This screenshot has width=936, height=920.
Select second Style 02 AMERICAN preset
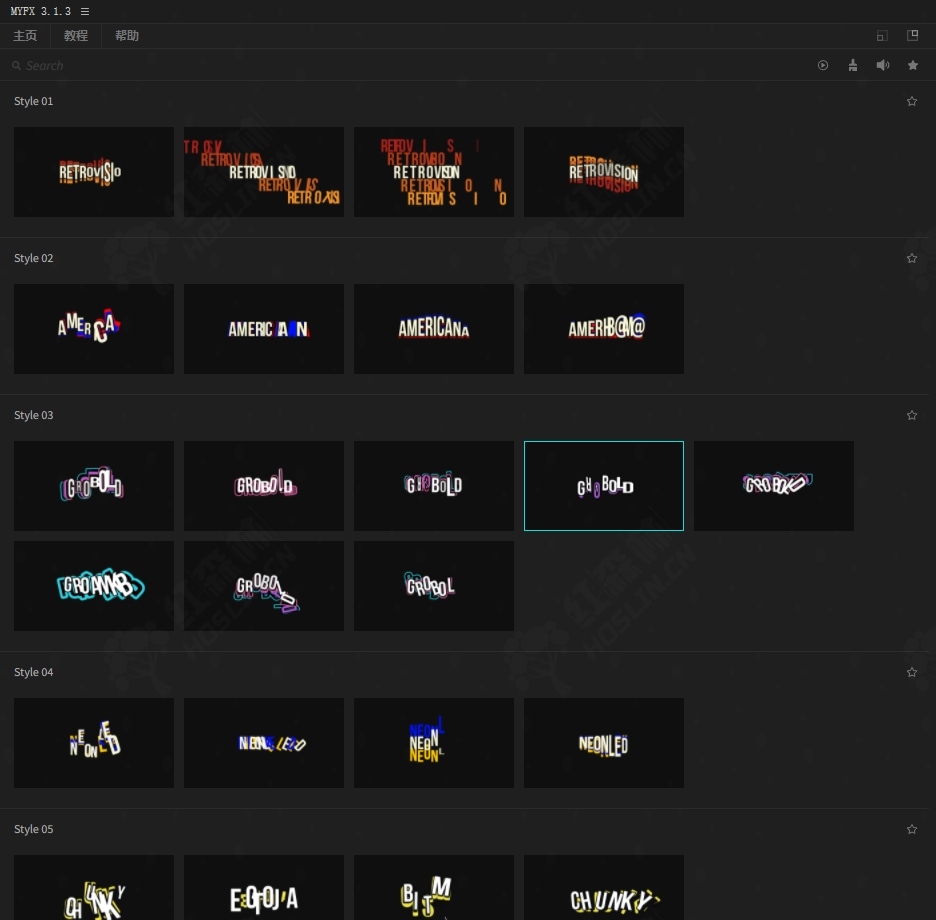(264, 329)
